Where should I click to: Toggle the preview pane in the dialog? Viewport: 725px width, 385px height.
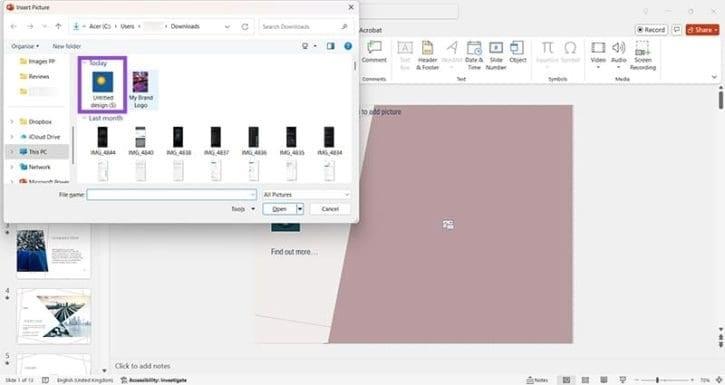pyautogui.click(x=330, y=46)
